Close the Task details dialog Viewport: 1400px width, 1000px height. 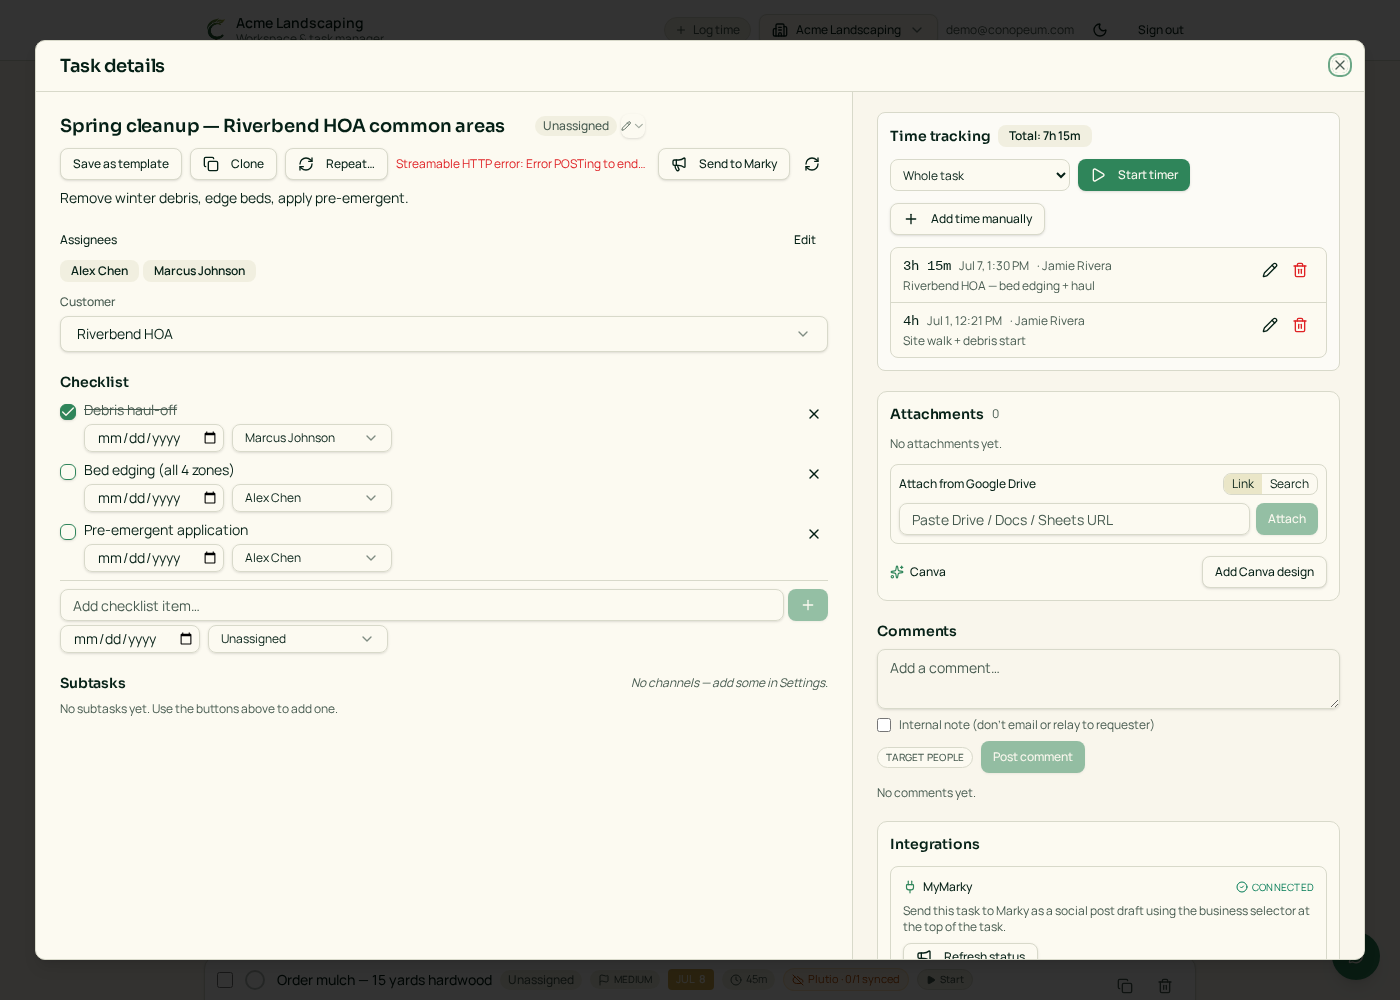click(x=1339, y=65)
